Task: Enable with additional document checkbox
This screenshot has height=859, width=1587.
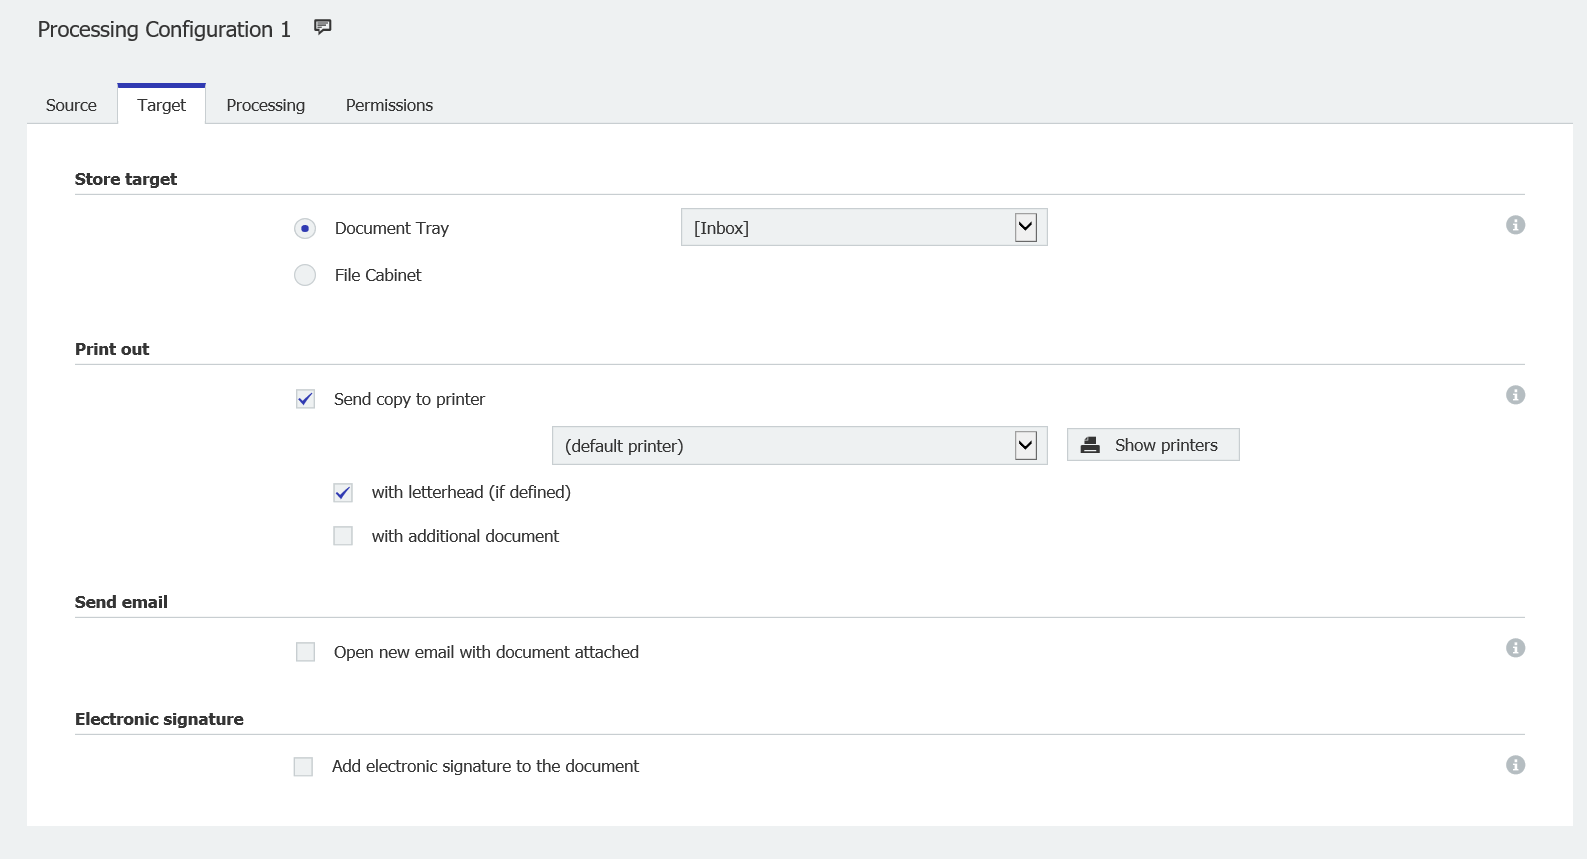Action: [343, 536]
